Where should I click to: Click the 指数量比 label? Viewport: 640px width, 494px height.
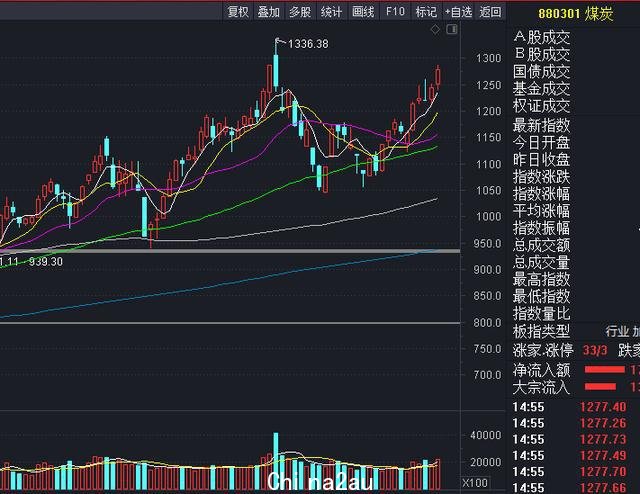click(x=542, y=313)
